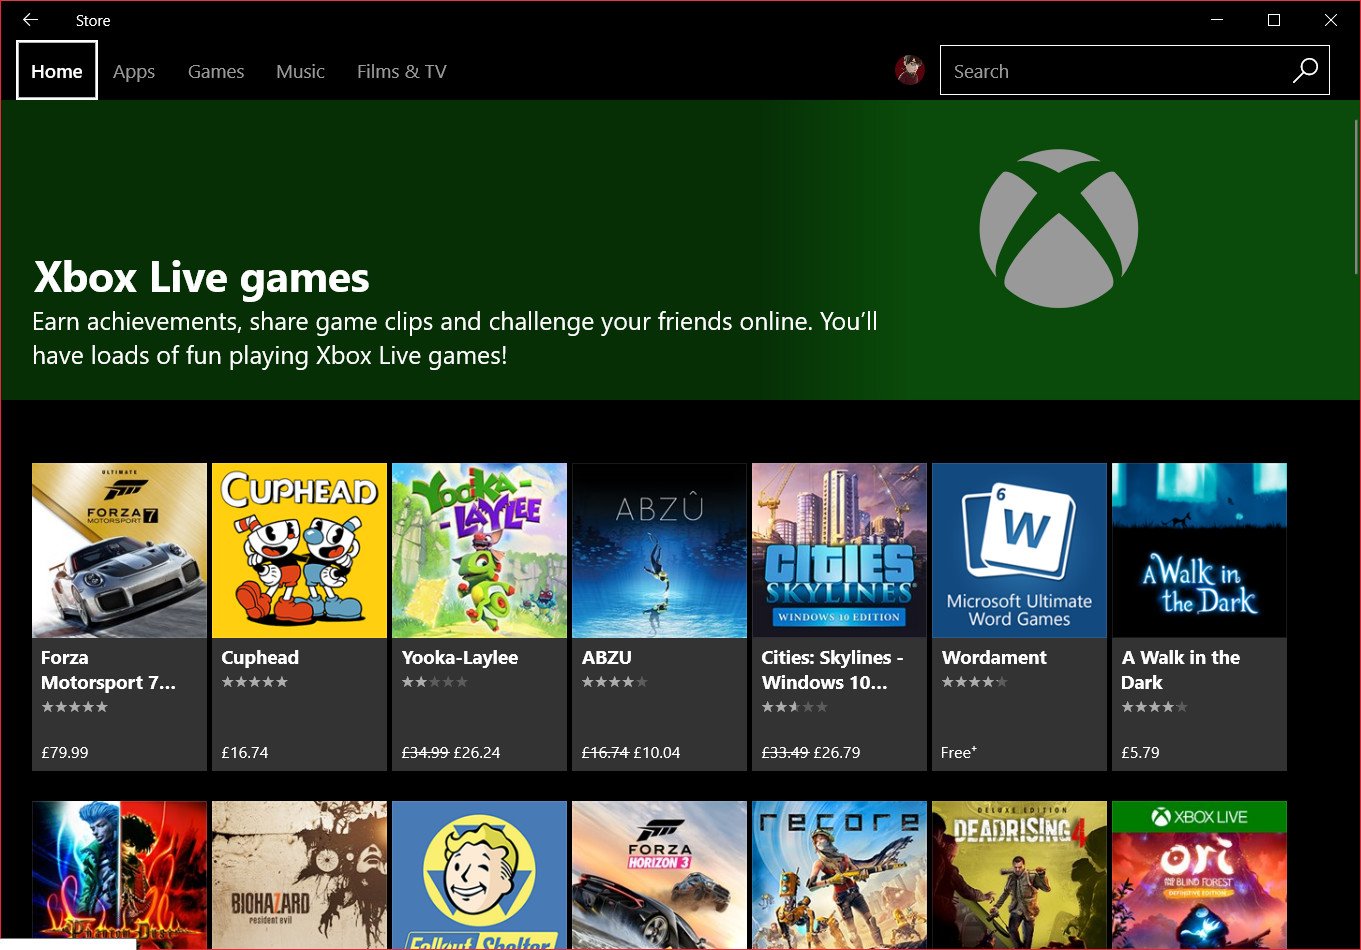
Task: Open the Cities Skylines cover art
Action: click(x=840, y=550)
